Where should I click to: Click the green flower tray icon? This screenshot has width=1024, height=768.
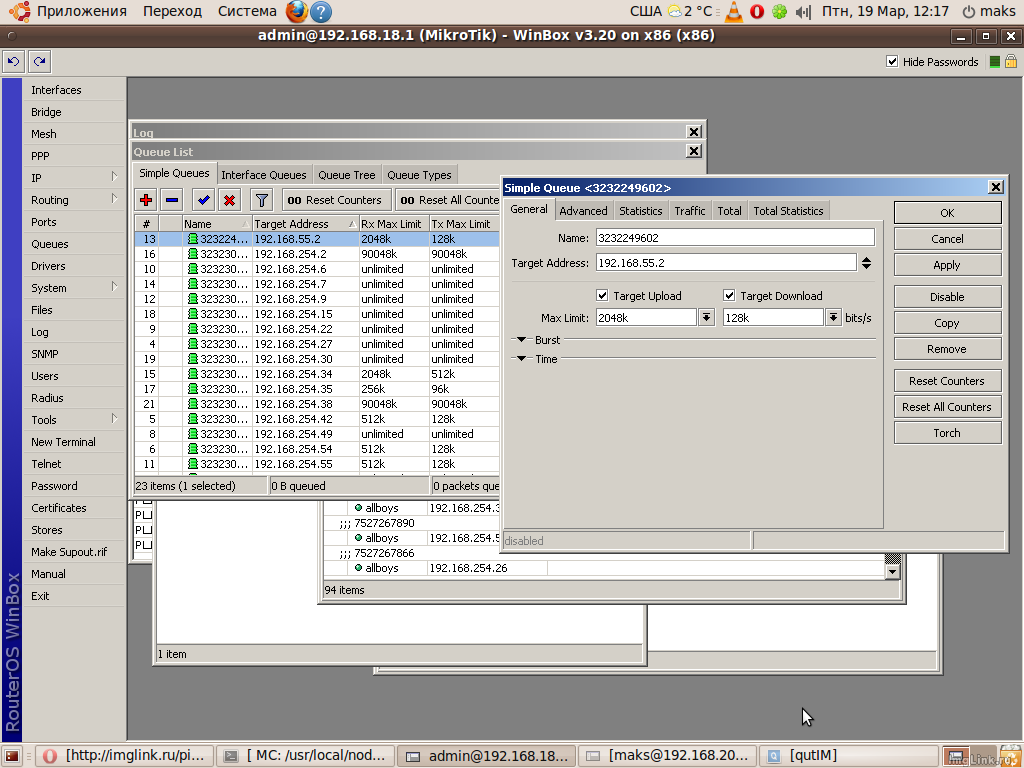[x=779, y=11]
